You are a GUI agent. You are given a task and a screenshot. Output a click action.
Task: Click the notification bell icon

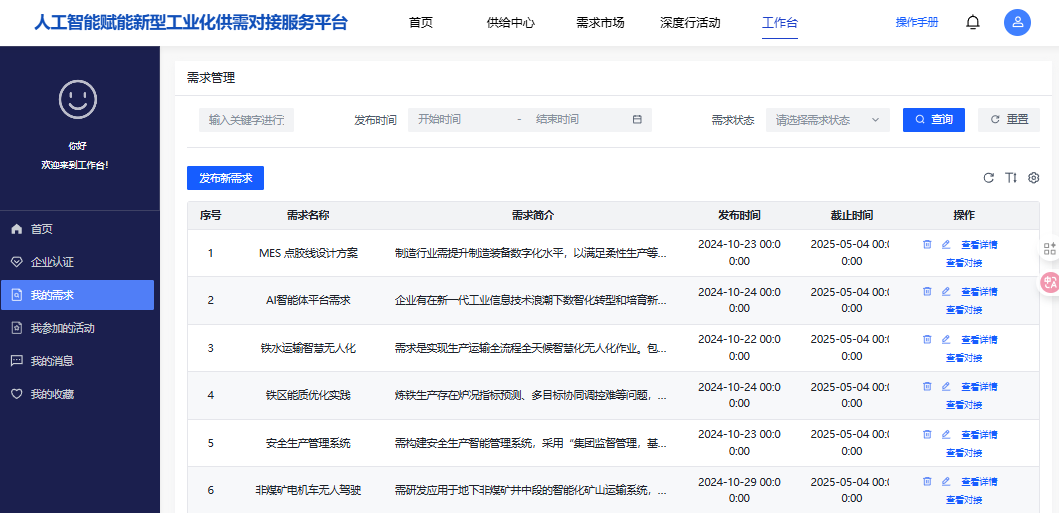(x=973, y=22)
